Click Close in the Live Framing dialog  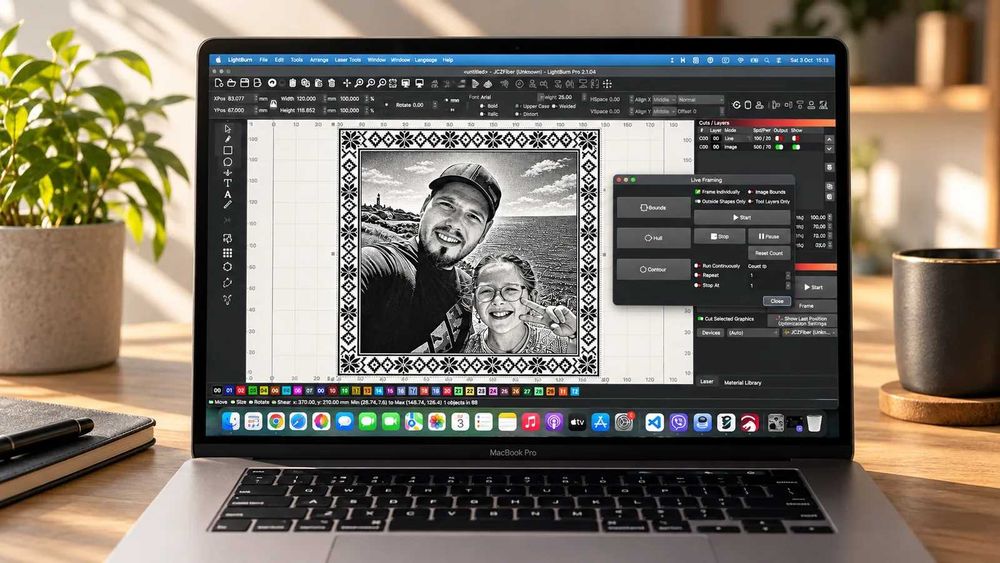coord(777,301)
